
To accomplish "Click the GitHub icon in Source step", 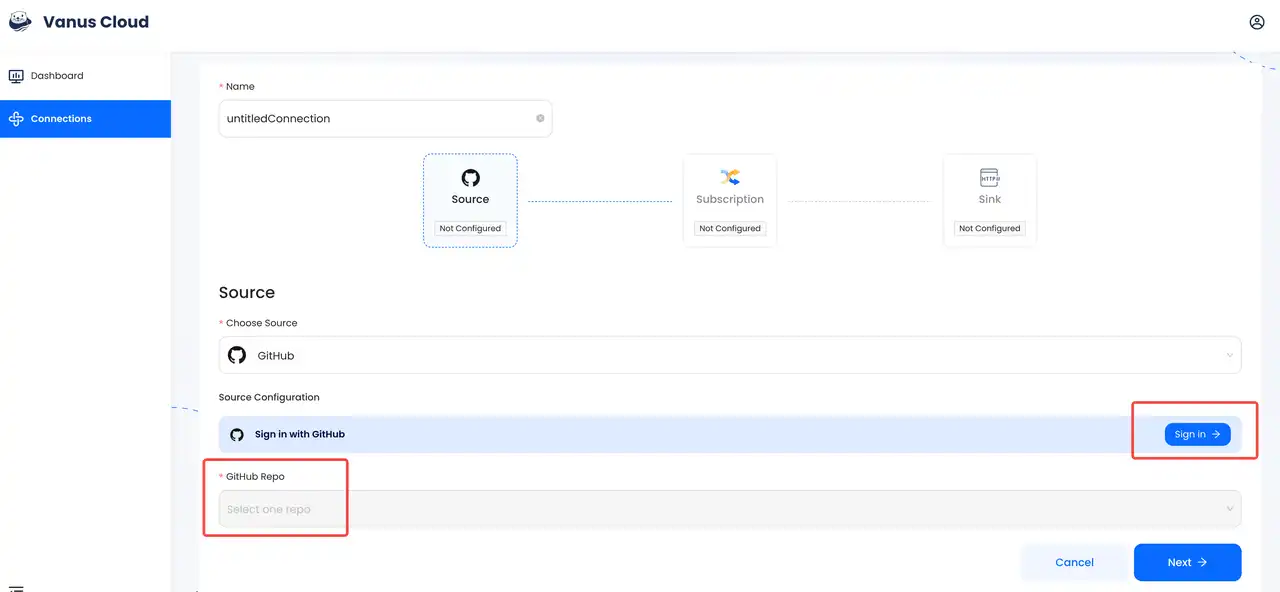I will [x=470, y=178].
